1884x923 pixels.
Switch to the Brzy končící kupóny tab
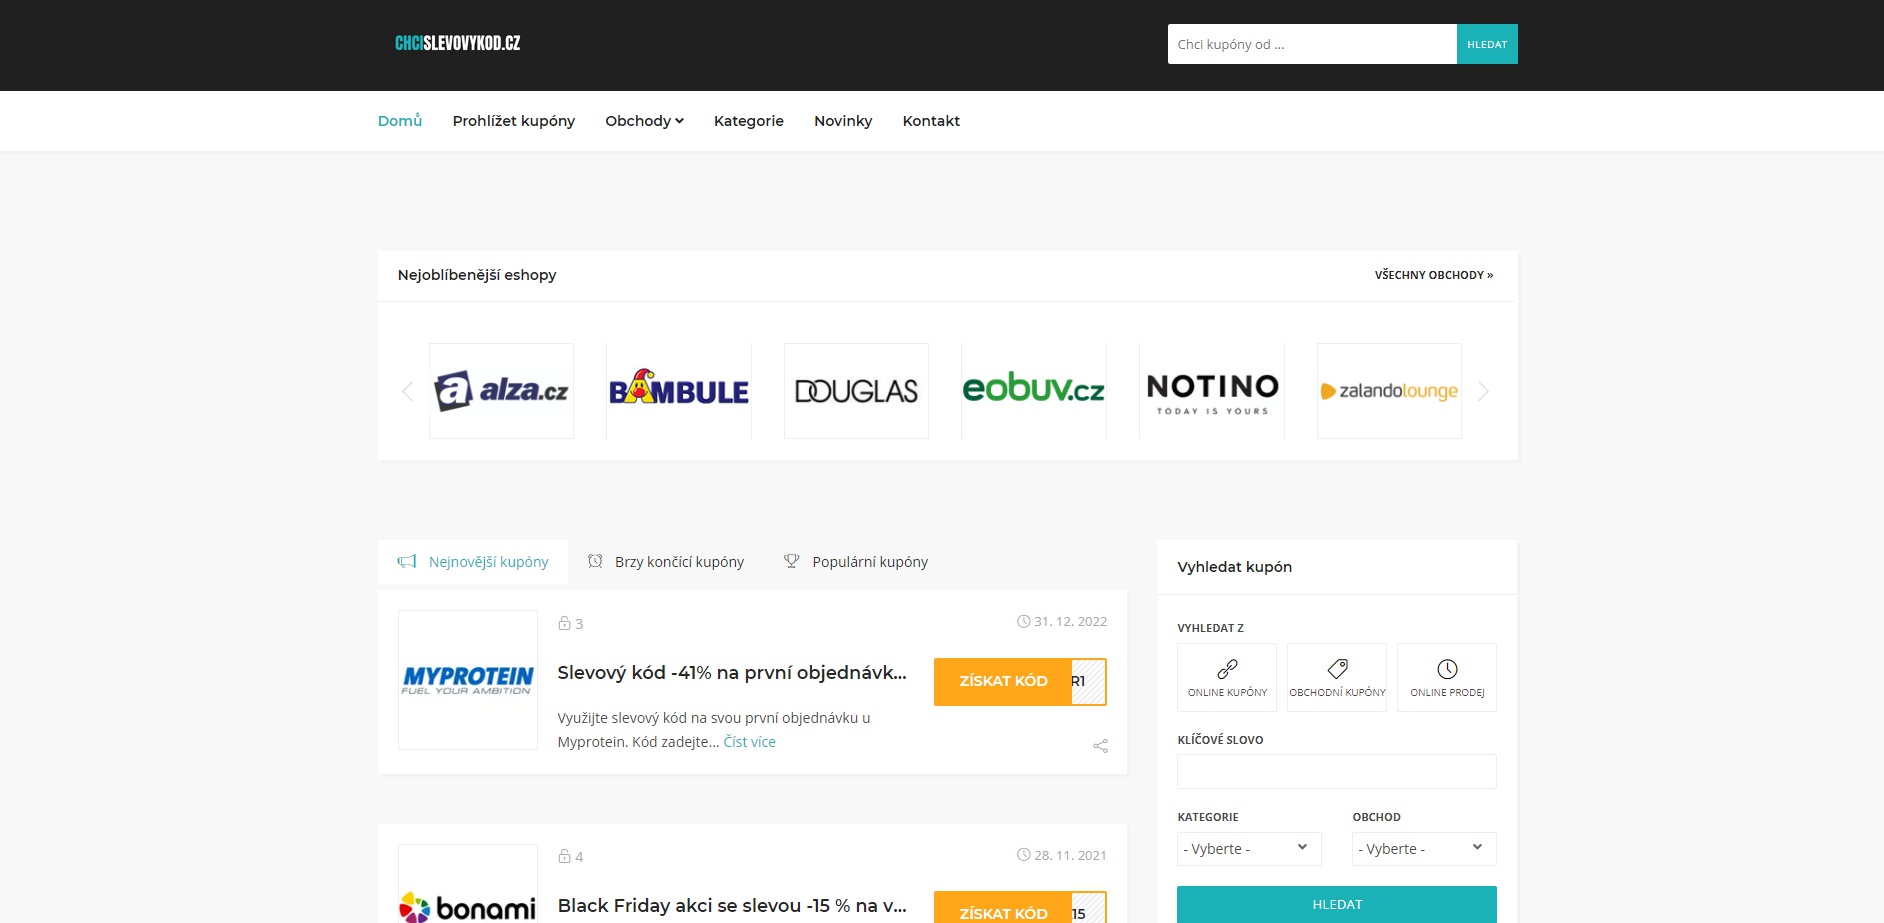point(666,562)
